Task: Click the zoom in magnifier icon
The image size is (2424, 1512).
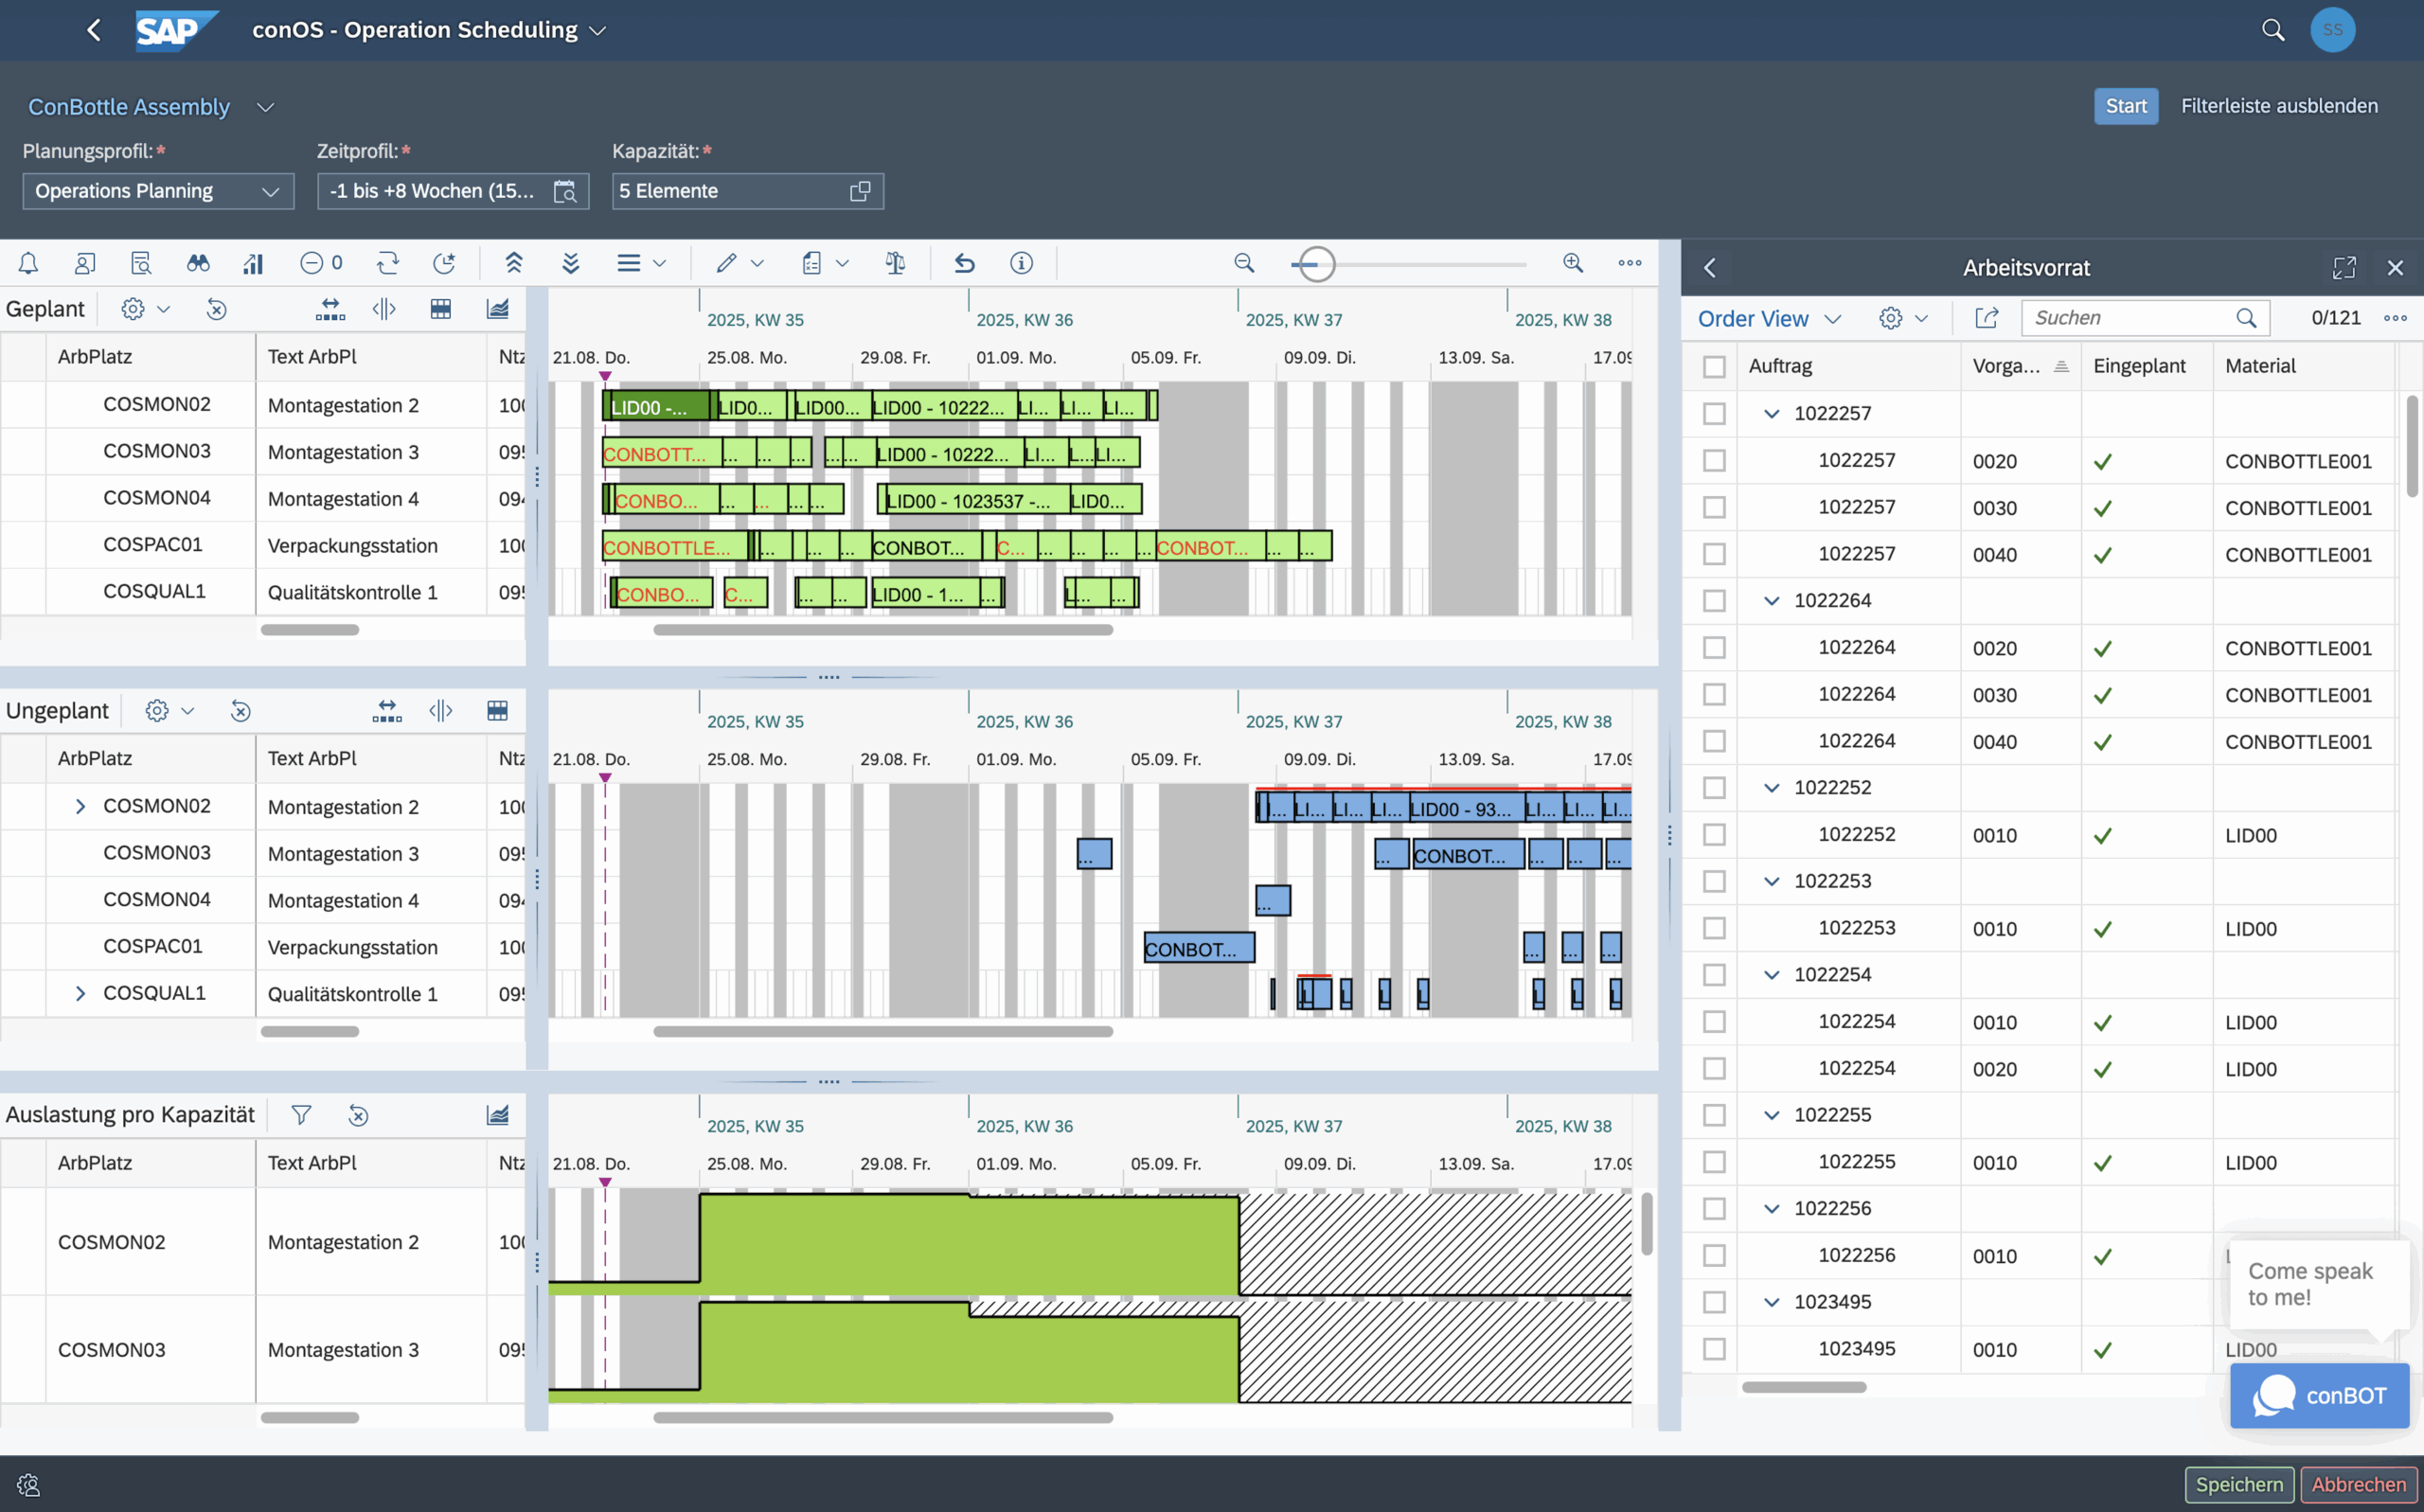Action: click(1573, 263)
